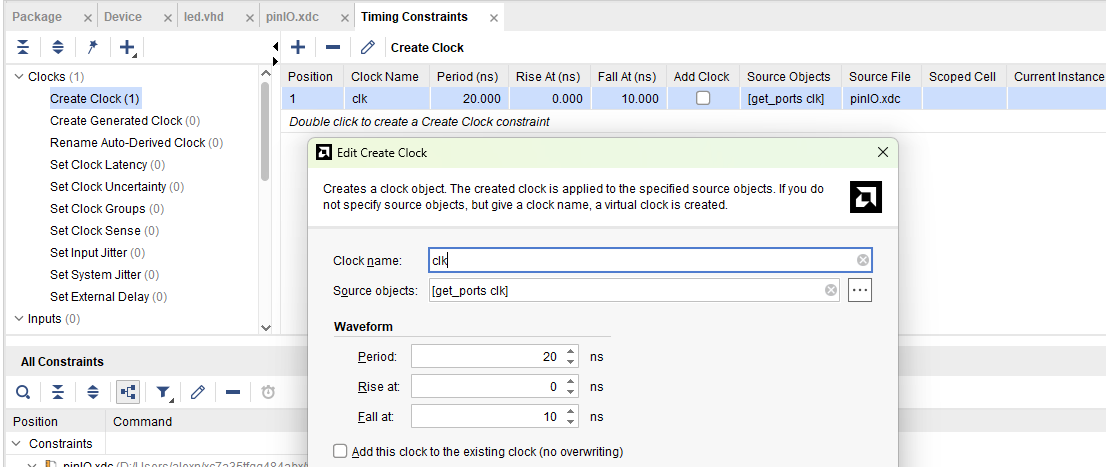Toggle Add Clock checkbox in clk row
Screen dimensions: 1106x467
coord(703,98)
